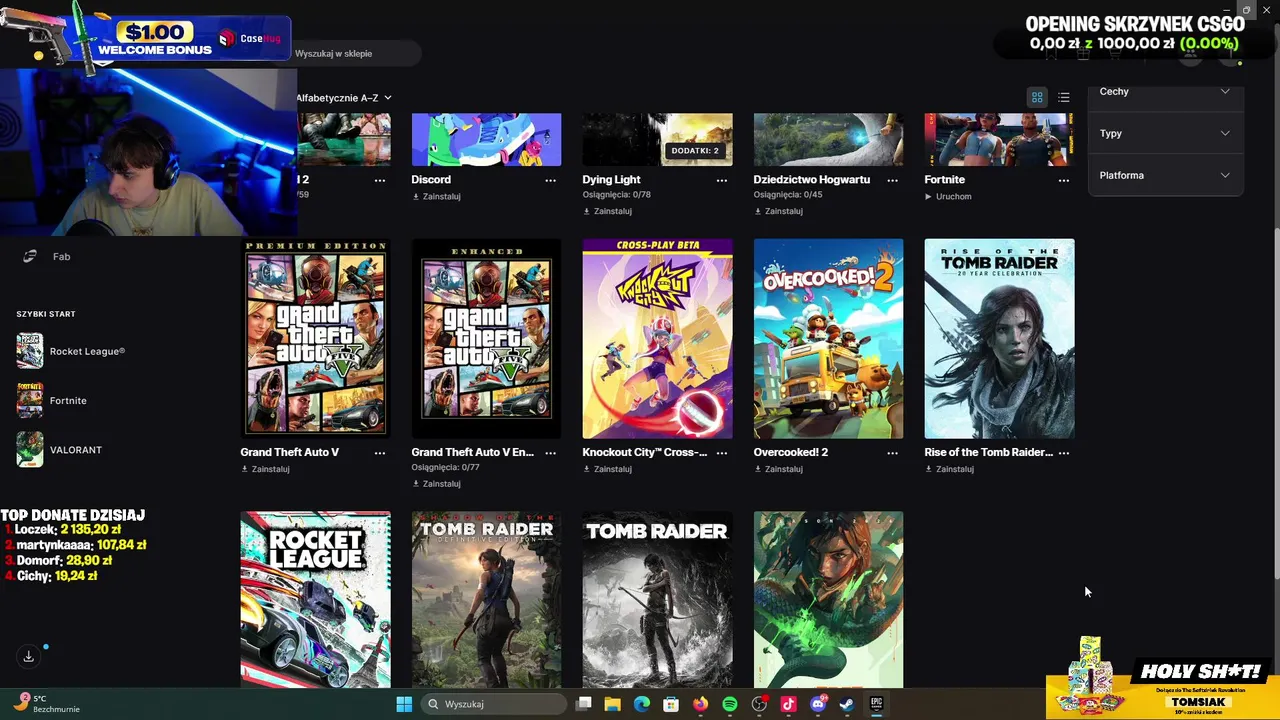Click the Windows taskbar Wyszukaj search box
The image size is (1280, 720).
tap(494, 704)
